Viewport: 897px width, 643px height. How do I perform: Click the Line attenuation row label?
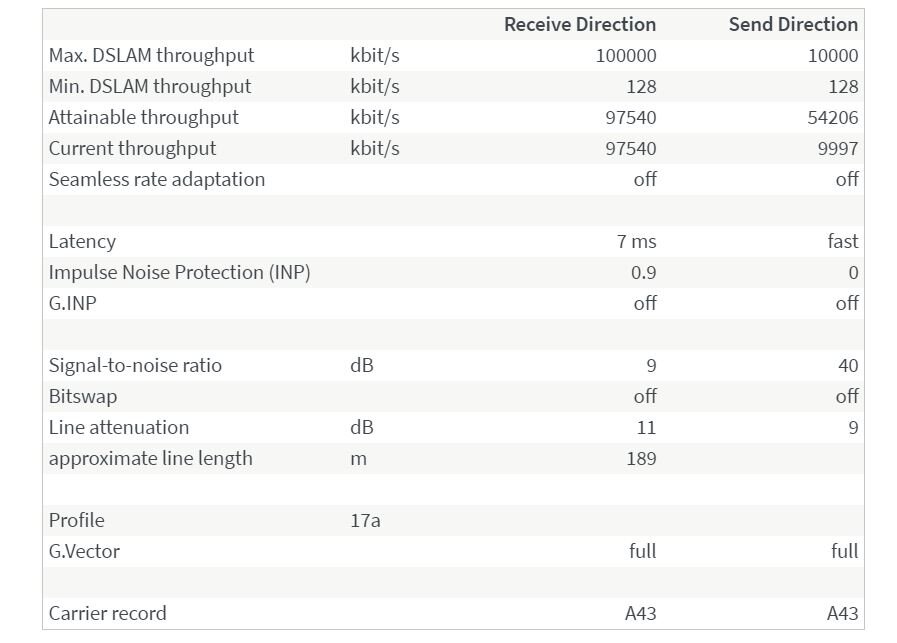(x=119, y=428)
